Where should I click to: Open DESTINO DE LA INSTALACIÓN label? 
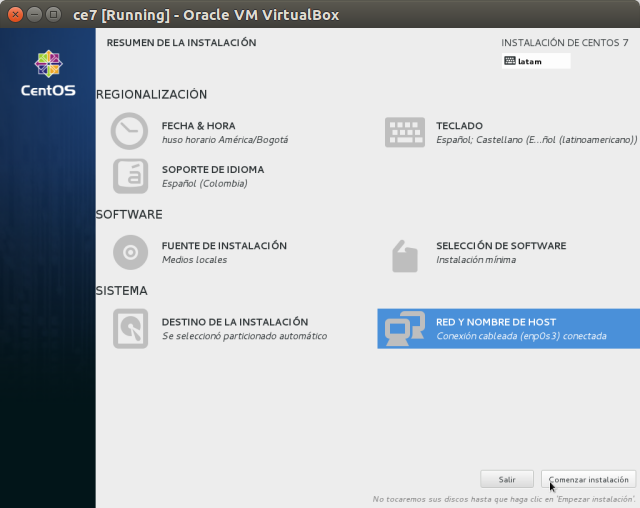(x=235, y=322)
